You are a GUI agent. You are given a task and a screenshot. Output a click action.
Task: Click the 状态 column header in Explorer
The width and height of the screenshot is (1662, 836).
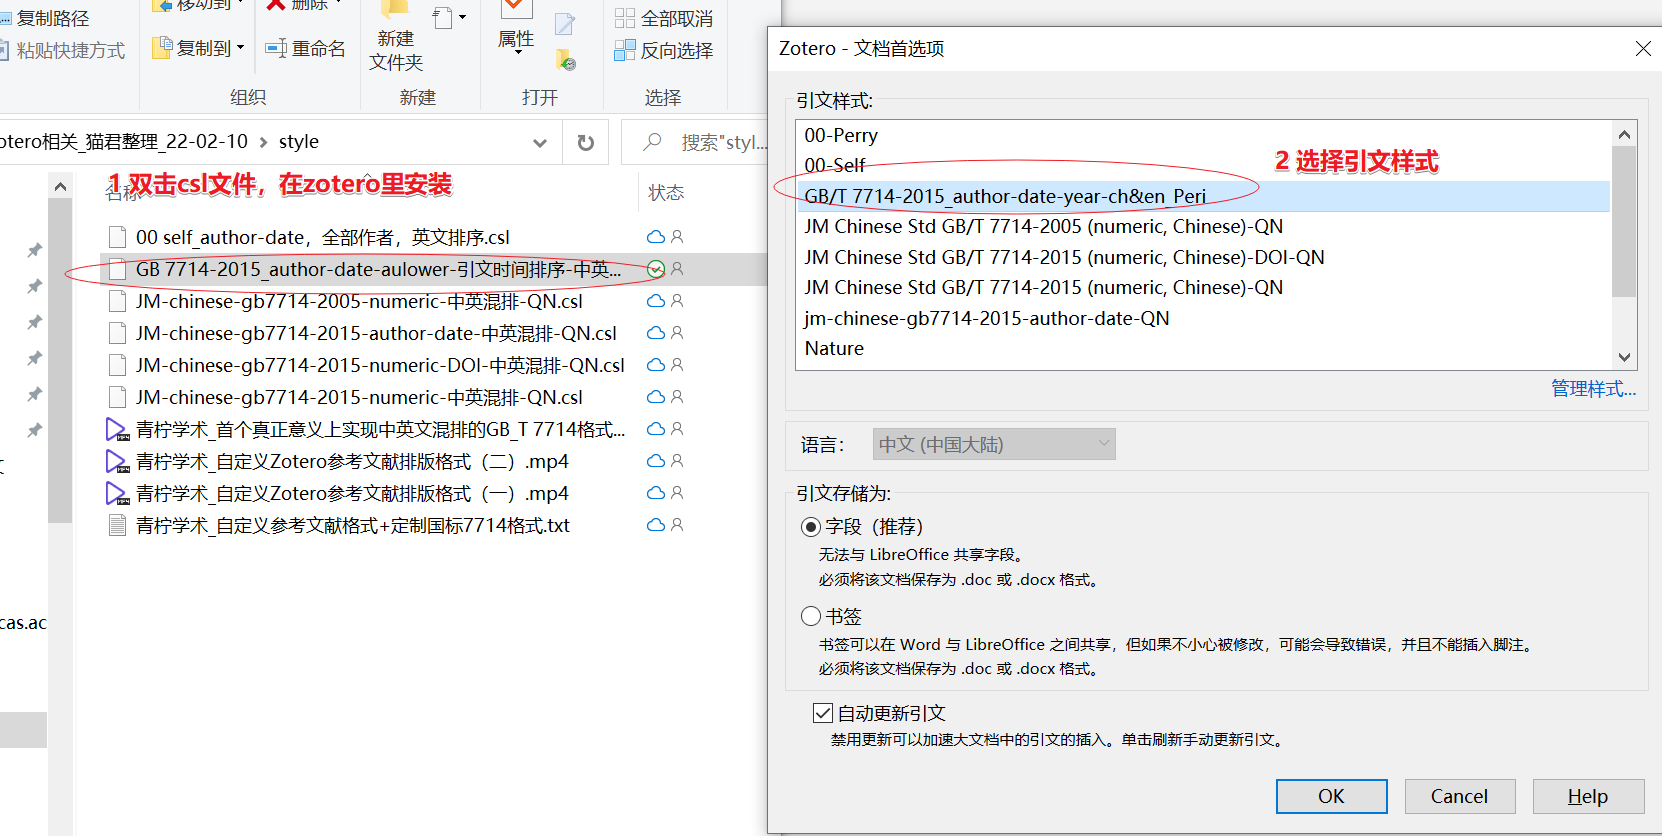pos(666,192)
